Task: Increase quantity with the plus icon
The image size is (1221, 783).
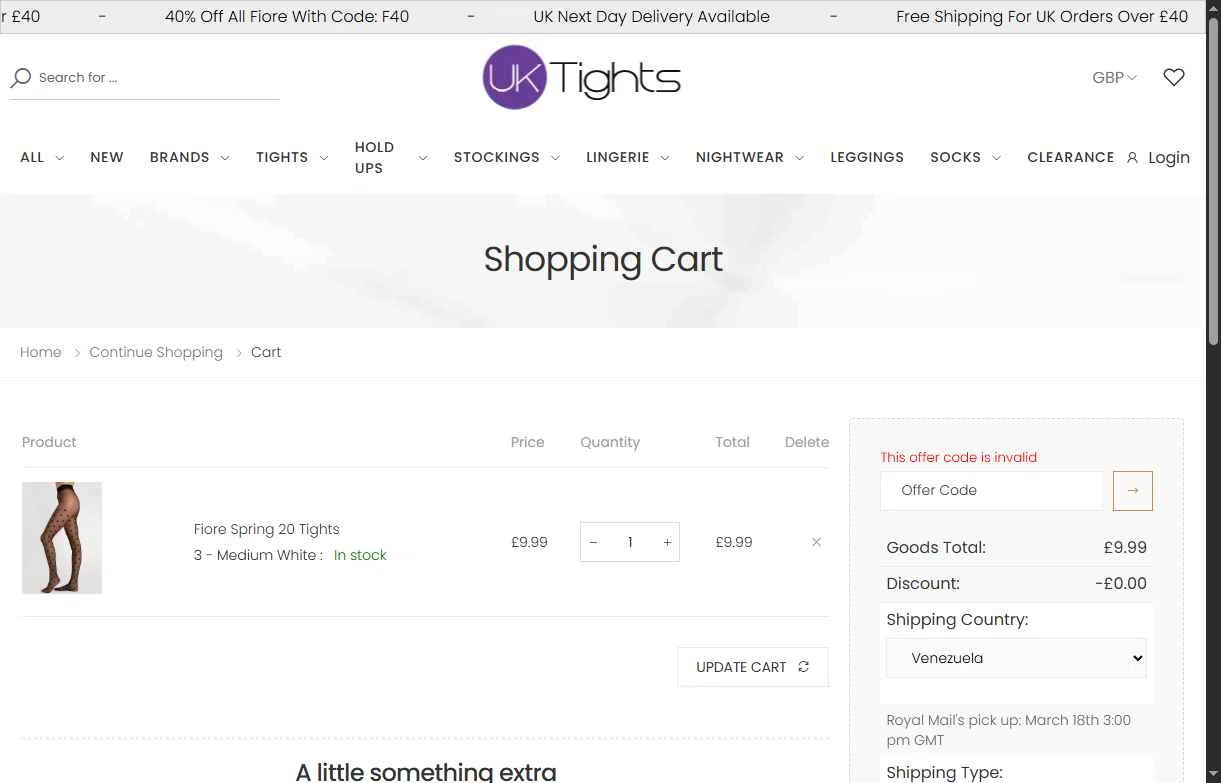Action: tap(667, 542)
